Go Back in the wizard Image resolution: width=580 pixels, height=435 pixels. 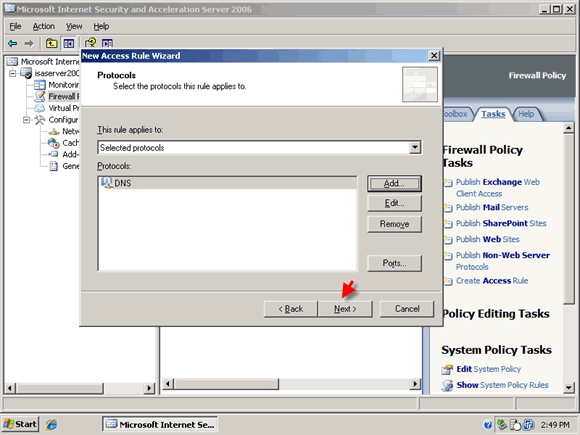(290, 309)
